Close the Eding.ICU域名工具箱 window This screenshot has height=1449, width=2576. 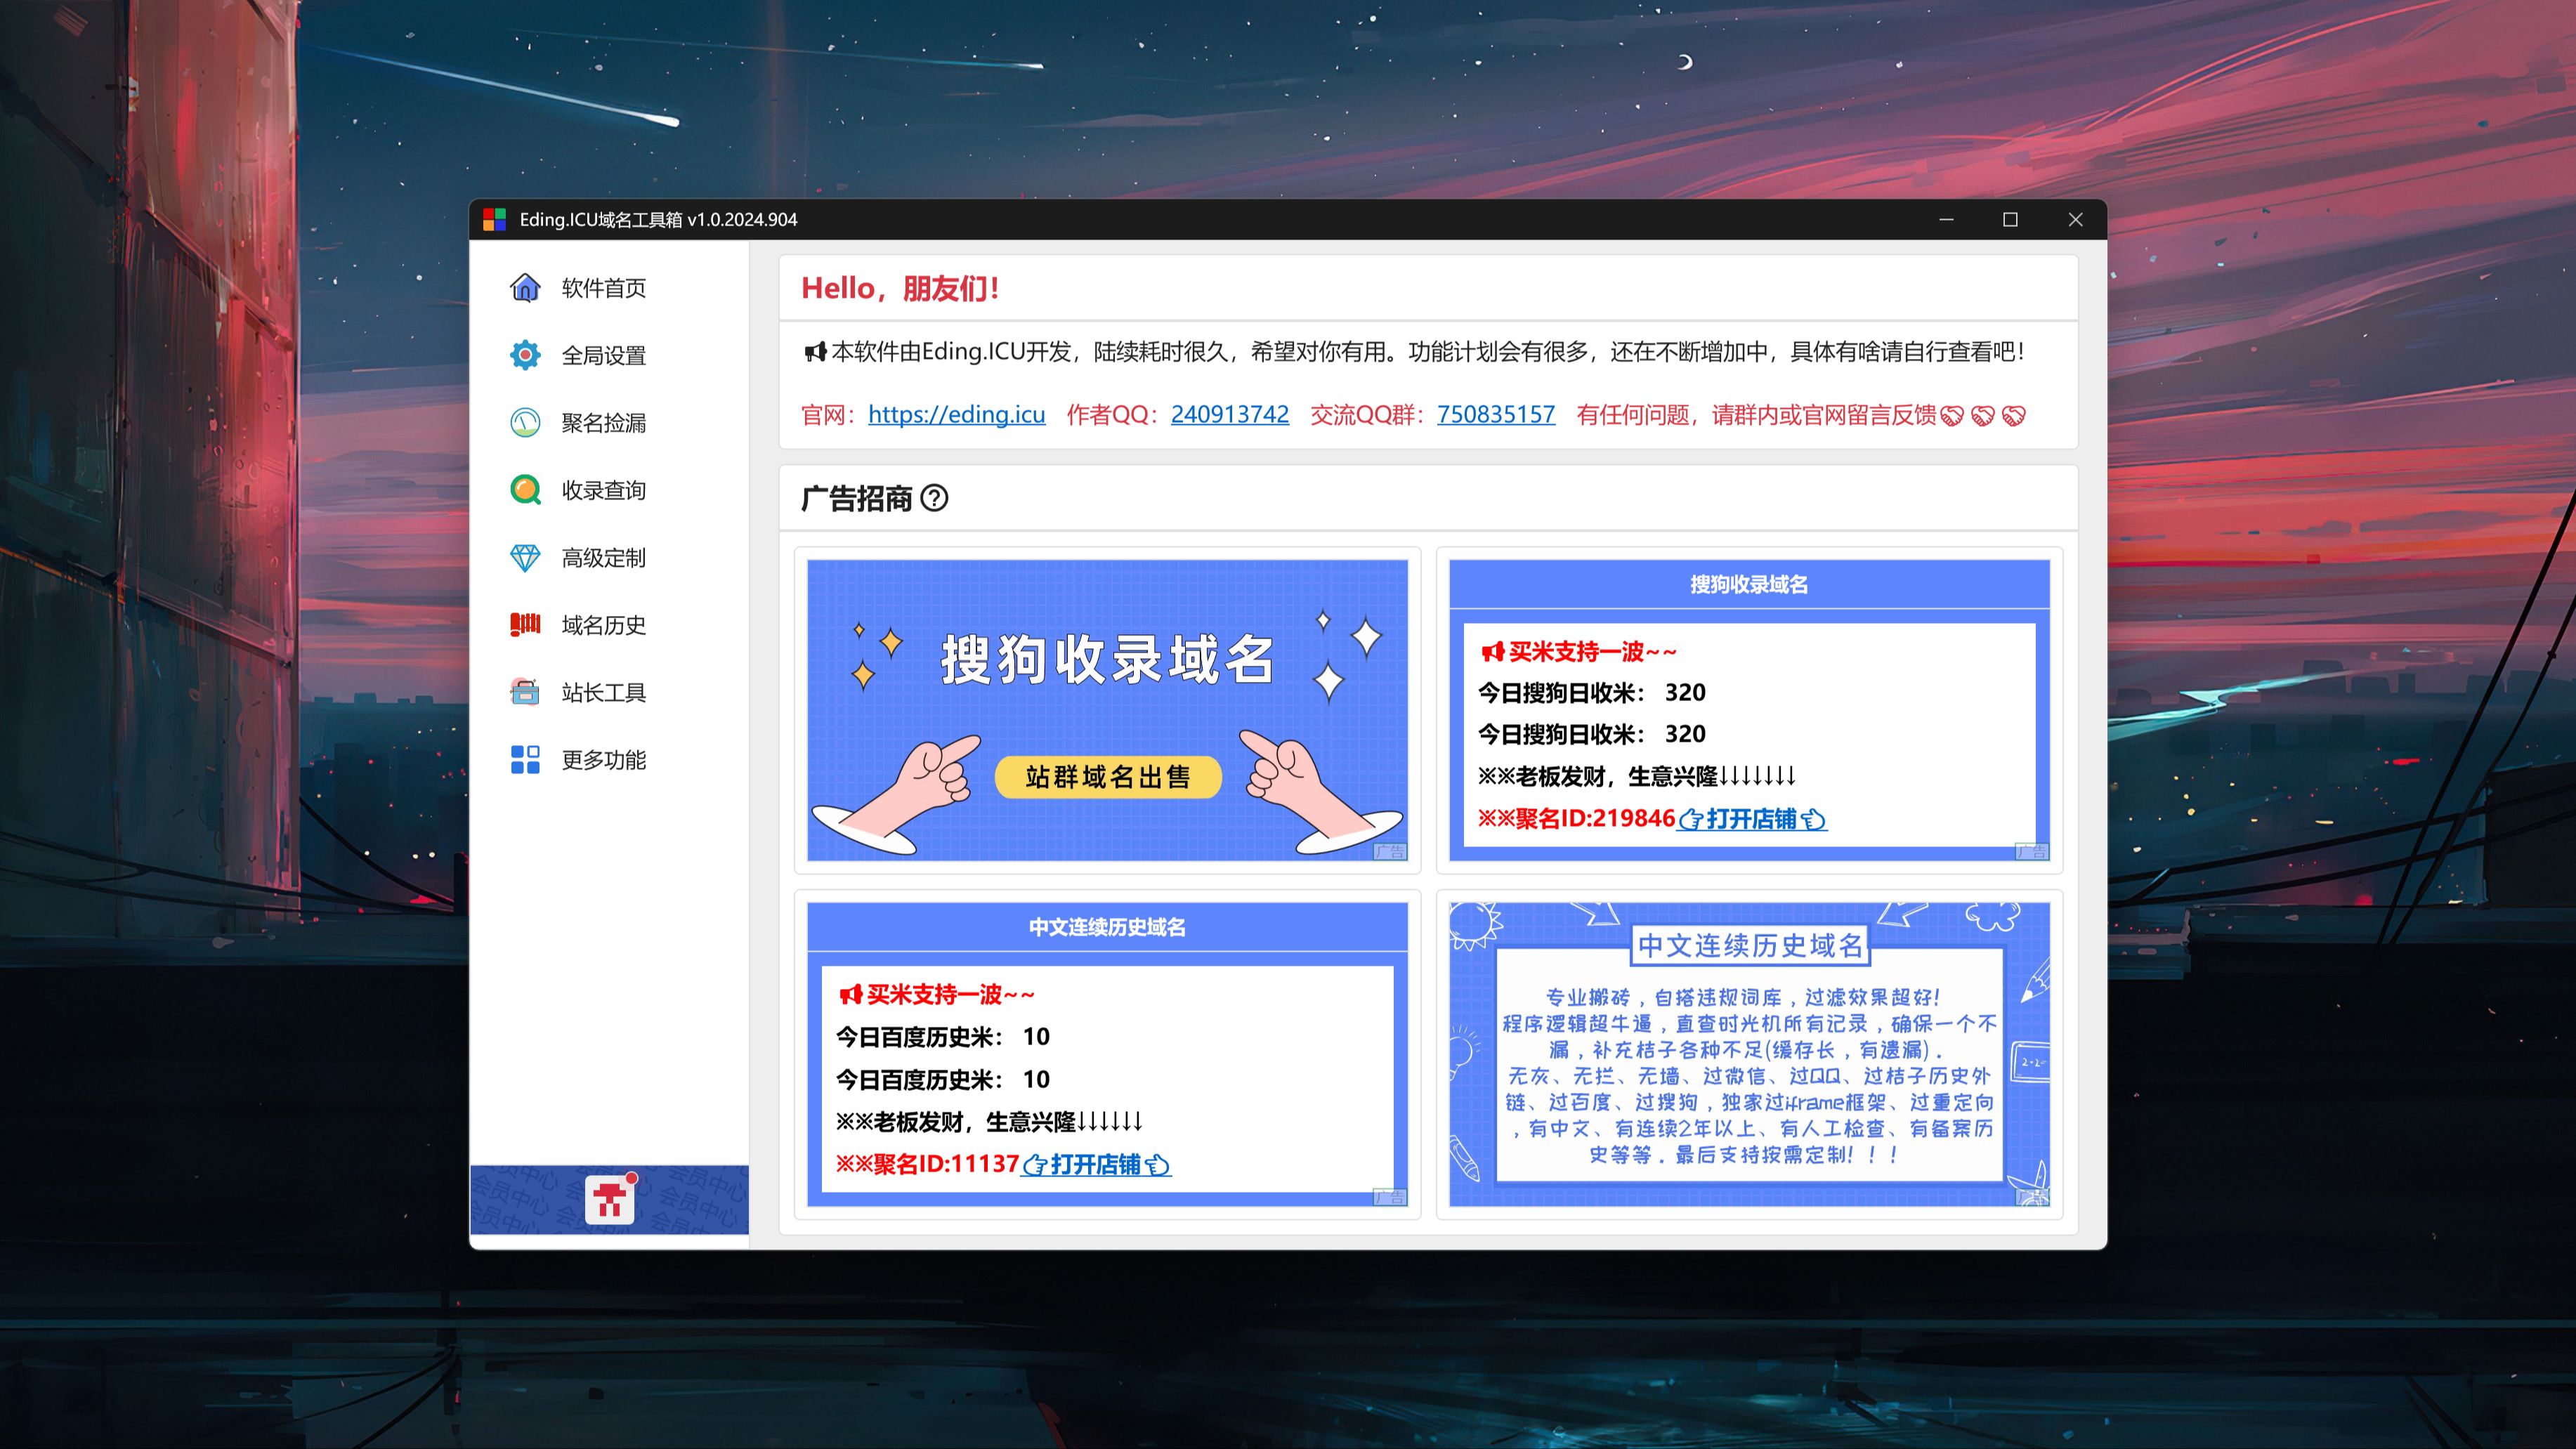pos(2075,220)
